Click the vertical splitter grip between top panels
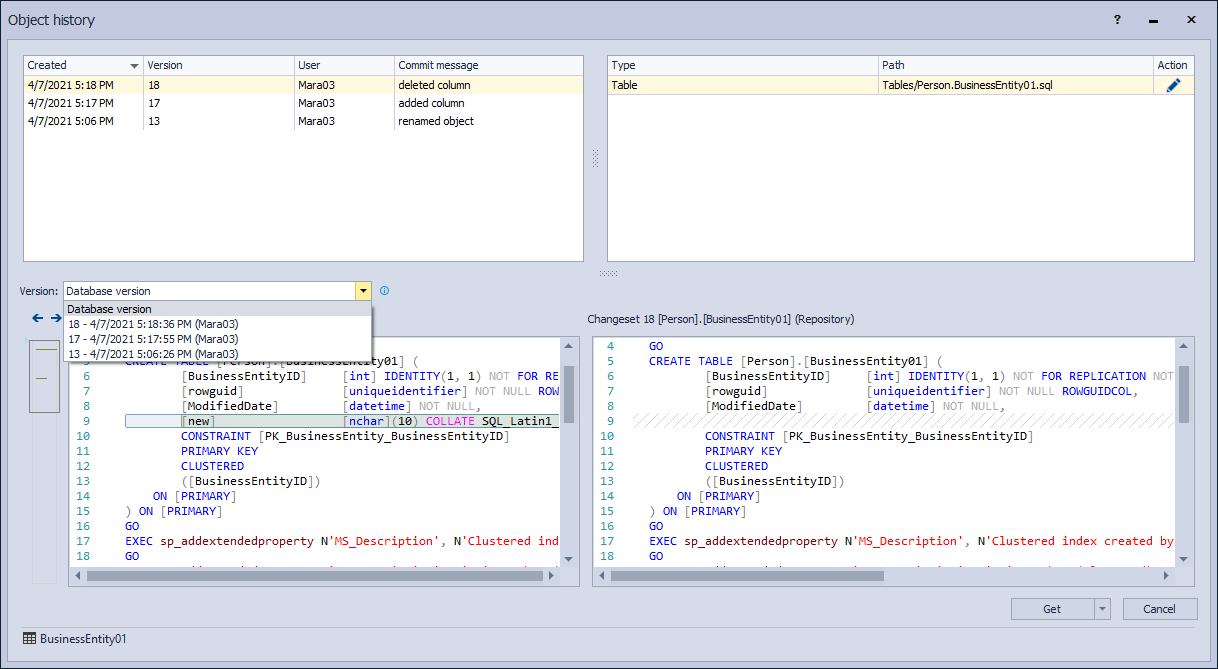The height and width of the screenshot is (669, 1218). [595, 158]
